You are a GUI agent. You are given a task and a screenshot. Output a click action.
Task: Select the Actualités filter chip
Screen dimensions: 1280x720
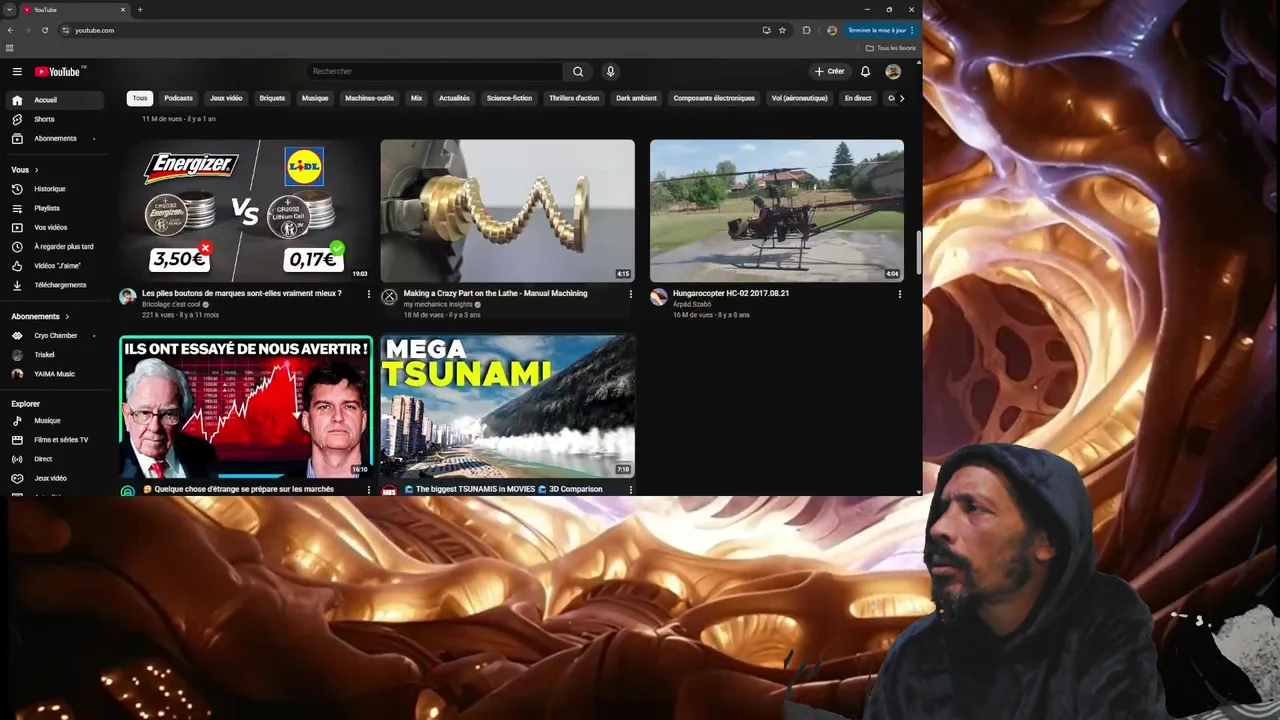[454, 98]
